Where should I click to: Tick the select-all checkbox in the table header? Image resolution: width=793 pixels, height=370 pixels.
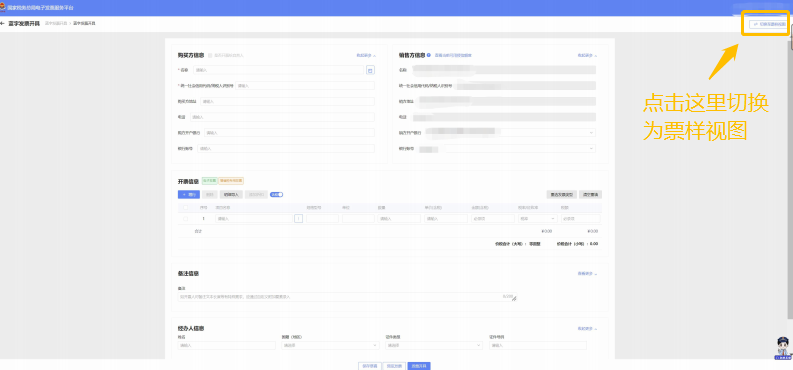pos(185,207)
